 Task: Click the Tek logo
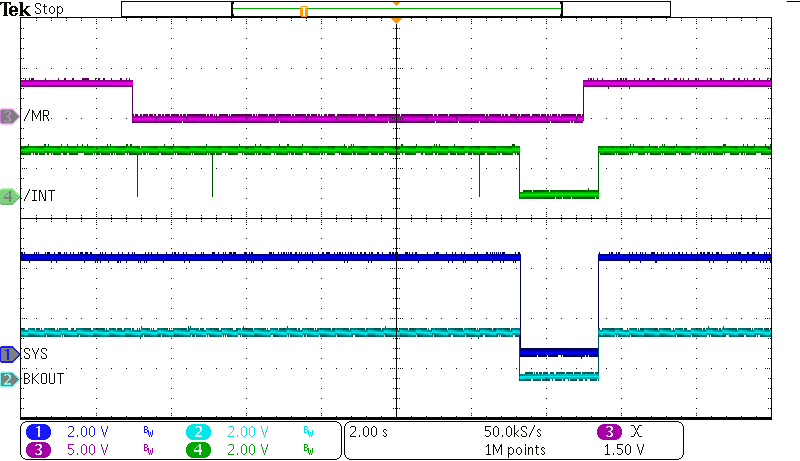point(16,9)
